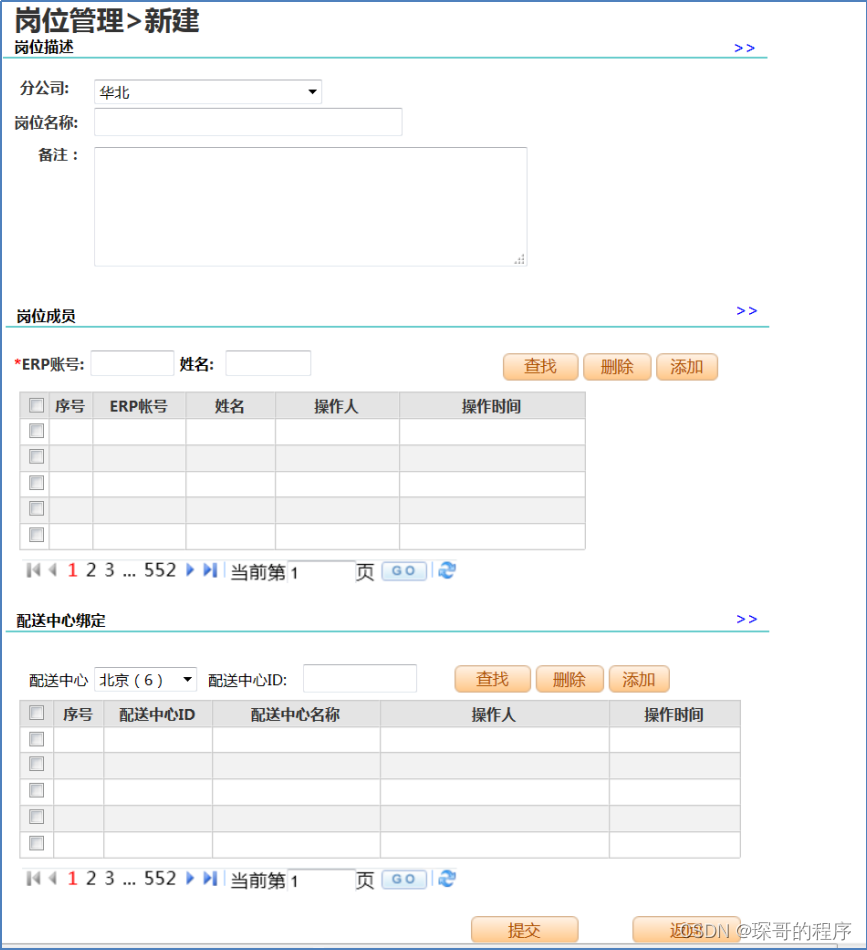This screenshot has width=867, height=950.
Task: Select page 552 in 岗位成员 pager
Action: click(160, 570)
